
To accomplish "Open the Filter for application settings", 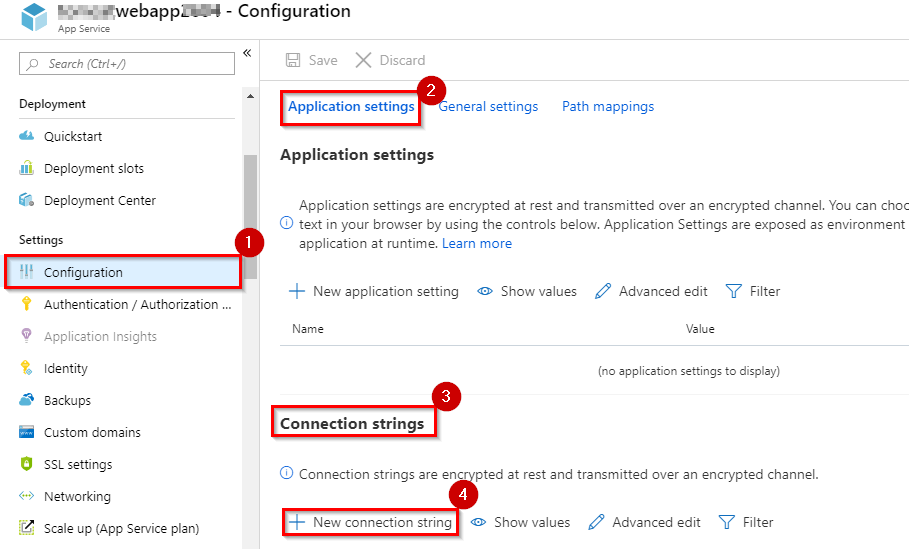I will tap(753, 291).
